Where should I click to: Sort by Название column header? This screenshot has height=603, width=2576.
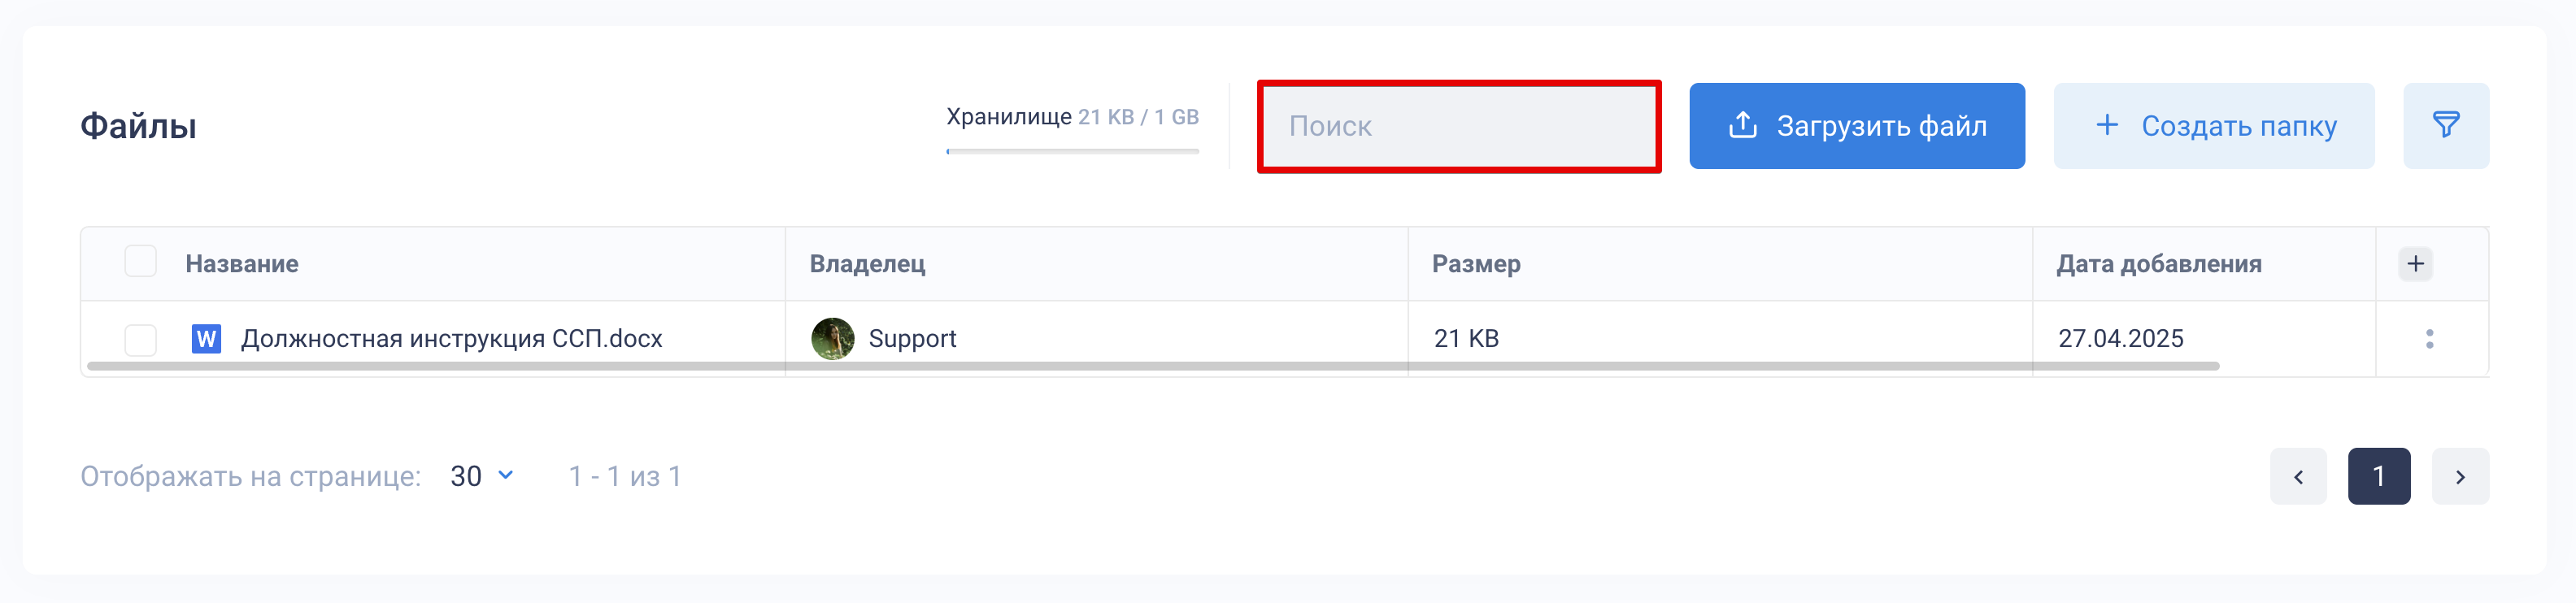click(x=242, y=264)
